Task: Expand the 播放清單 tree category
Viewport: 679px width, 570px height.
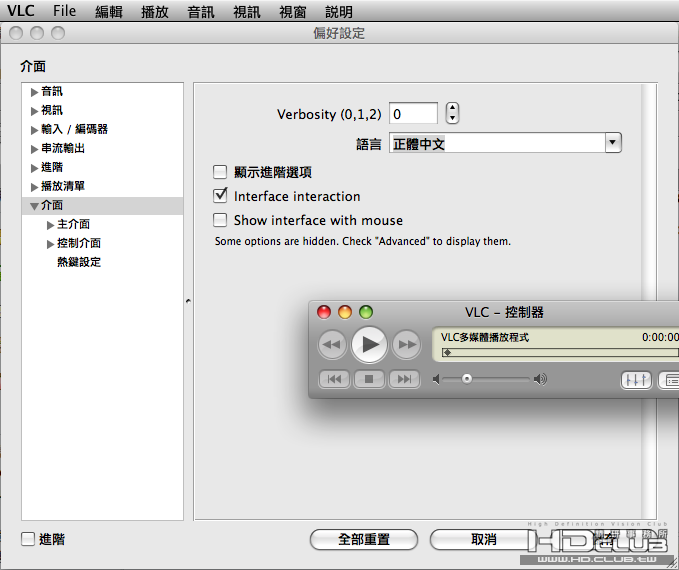Action: [34, 187]
